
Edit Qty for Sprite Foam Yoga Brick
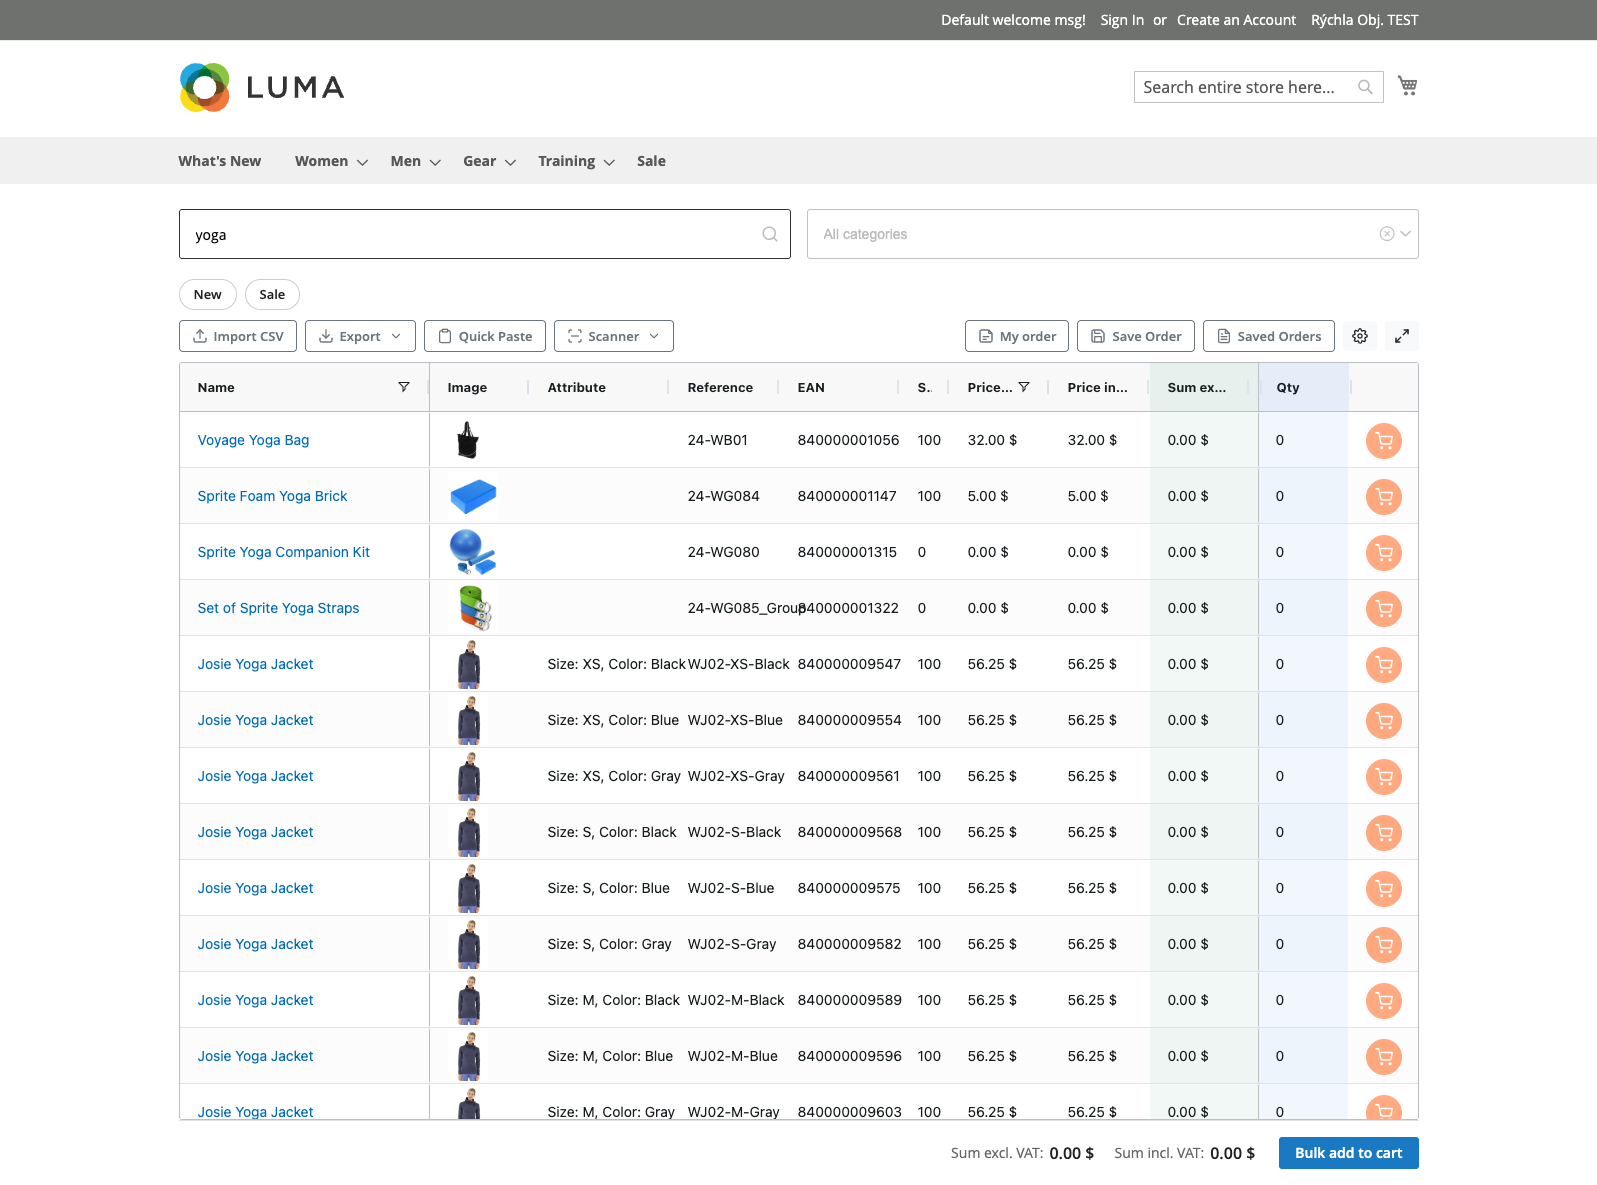pos(1304,496)
